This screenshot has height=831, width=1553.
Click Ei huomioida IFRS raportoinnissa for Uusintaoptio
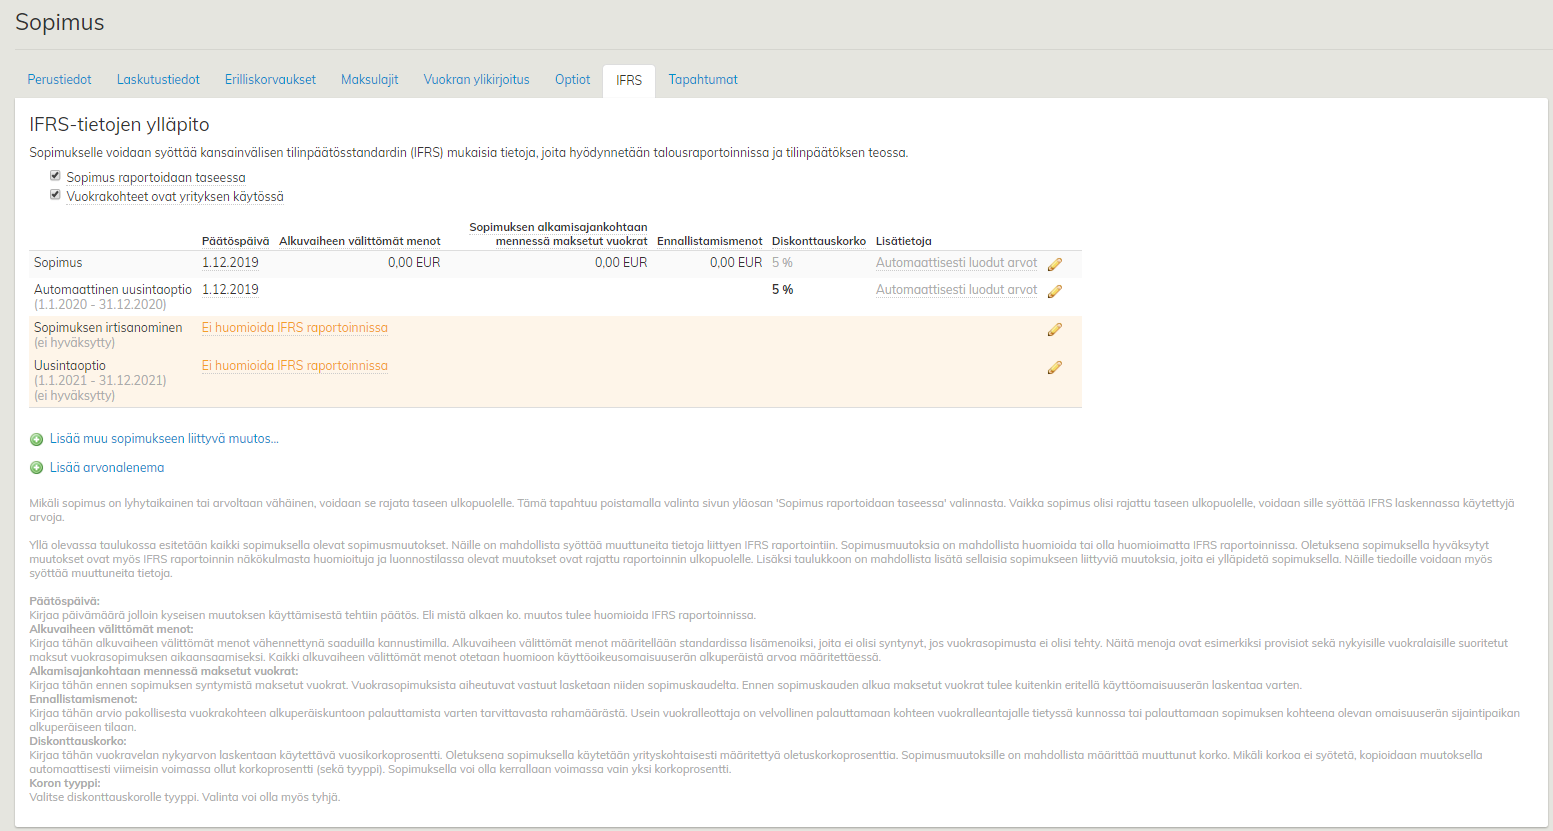pos(294,366)
